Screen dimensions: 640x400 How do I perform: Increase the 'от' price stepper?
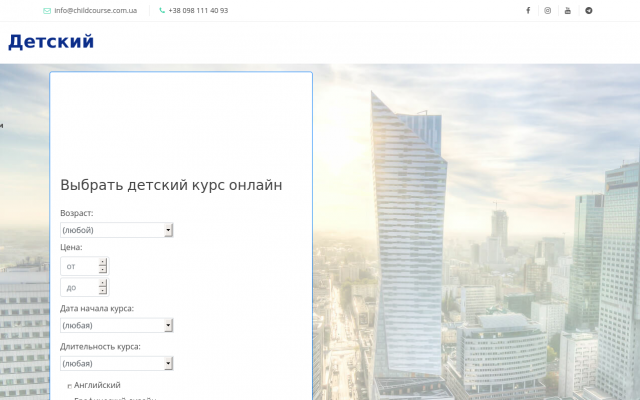point(103,262)
